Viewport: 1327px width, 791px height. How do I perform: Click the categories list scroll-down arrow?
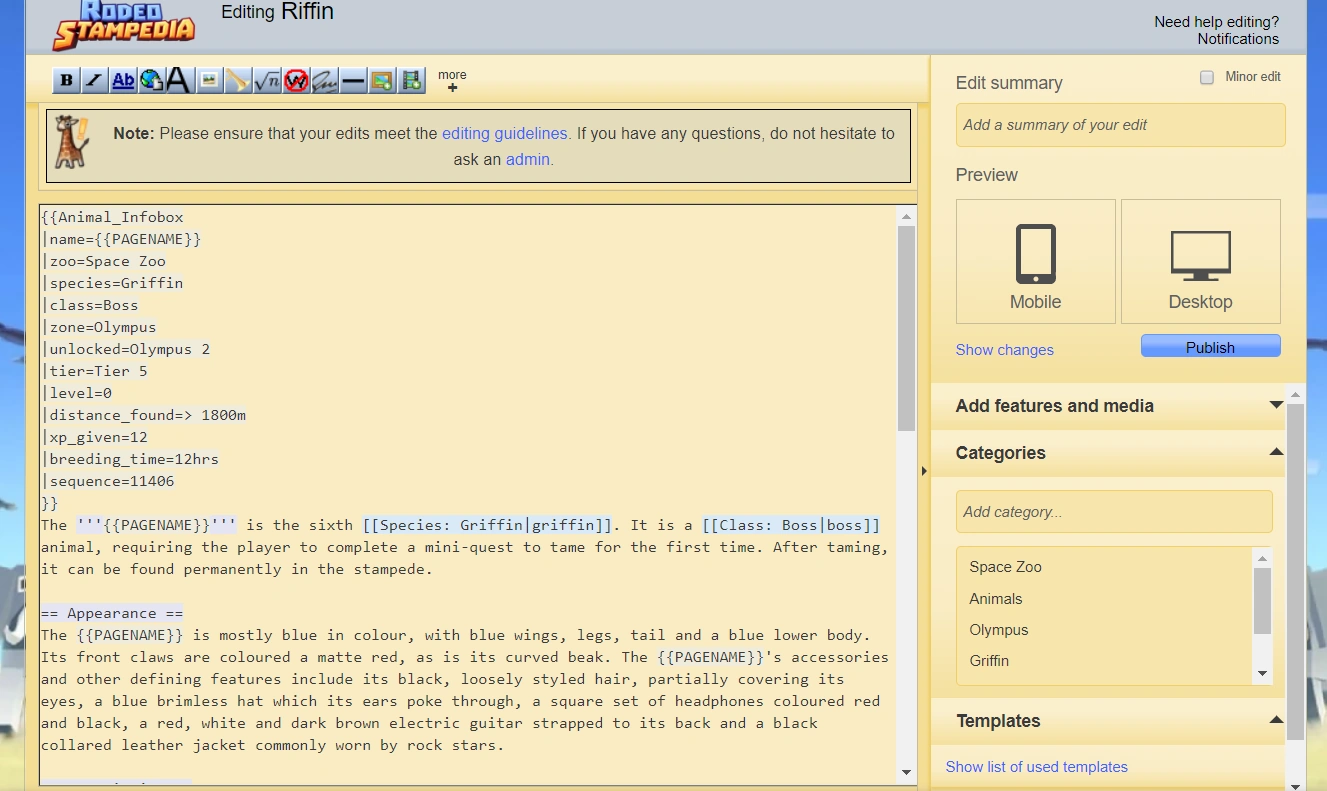point(1263,674)
